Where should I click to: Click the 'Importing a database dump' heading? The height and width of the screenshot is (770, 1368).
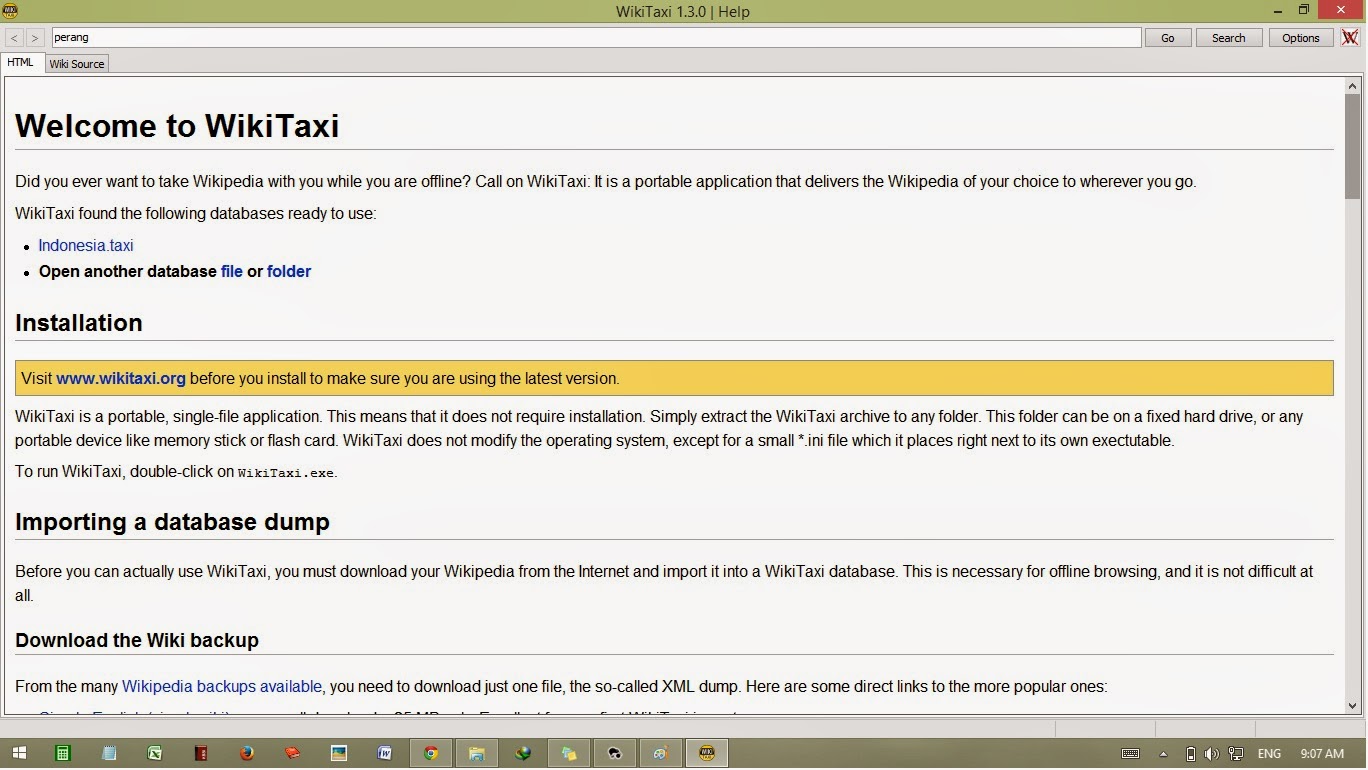[x=172, y=522]
